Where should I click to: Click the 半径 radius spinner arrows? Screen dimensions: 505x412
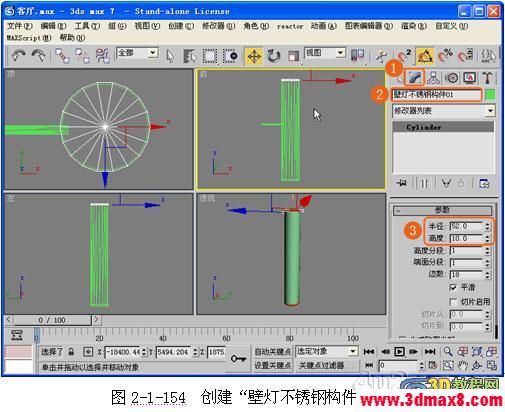[x=487, y=226]
